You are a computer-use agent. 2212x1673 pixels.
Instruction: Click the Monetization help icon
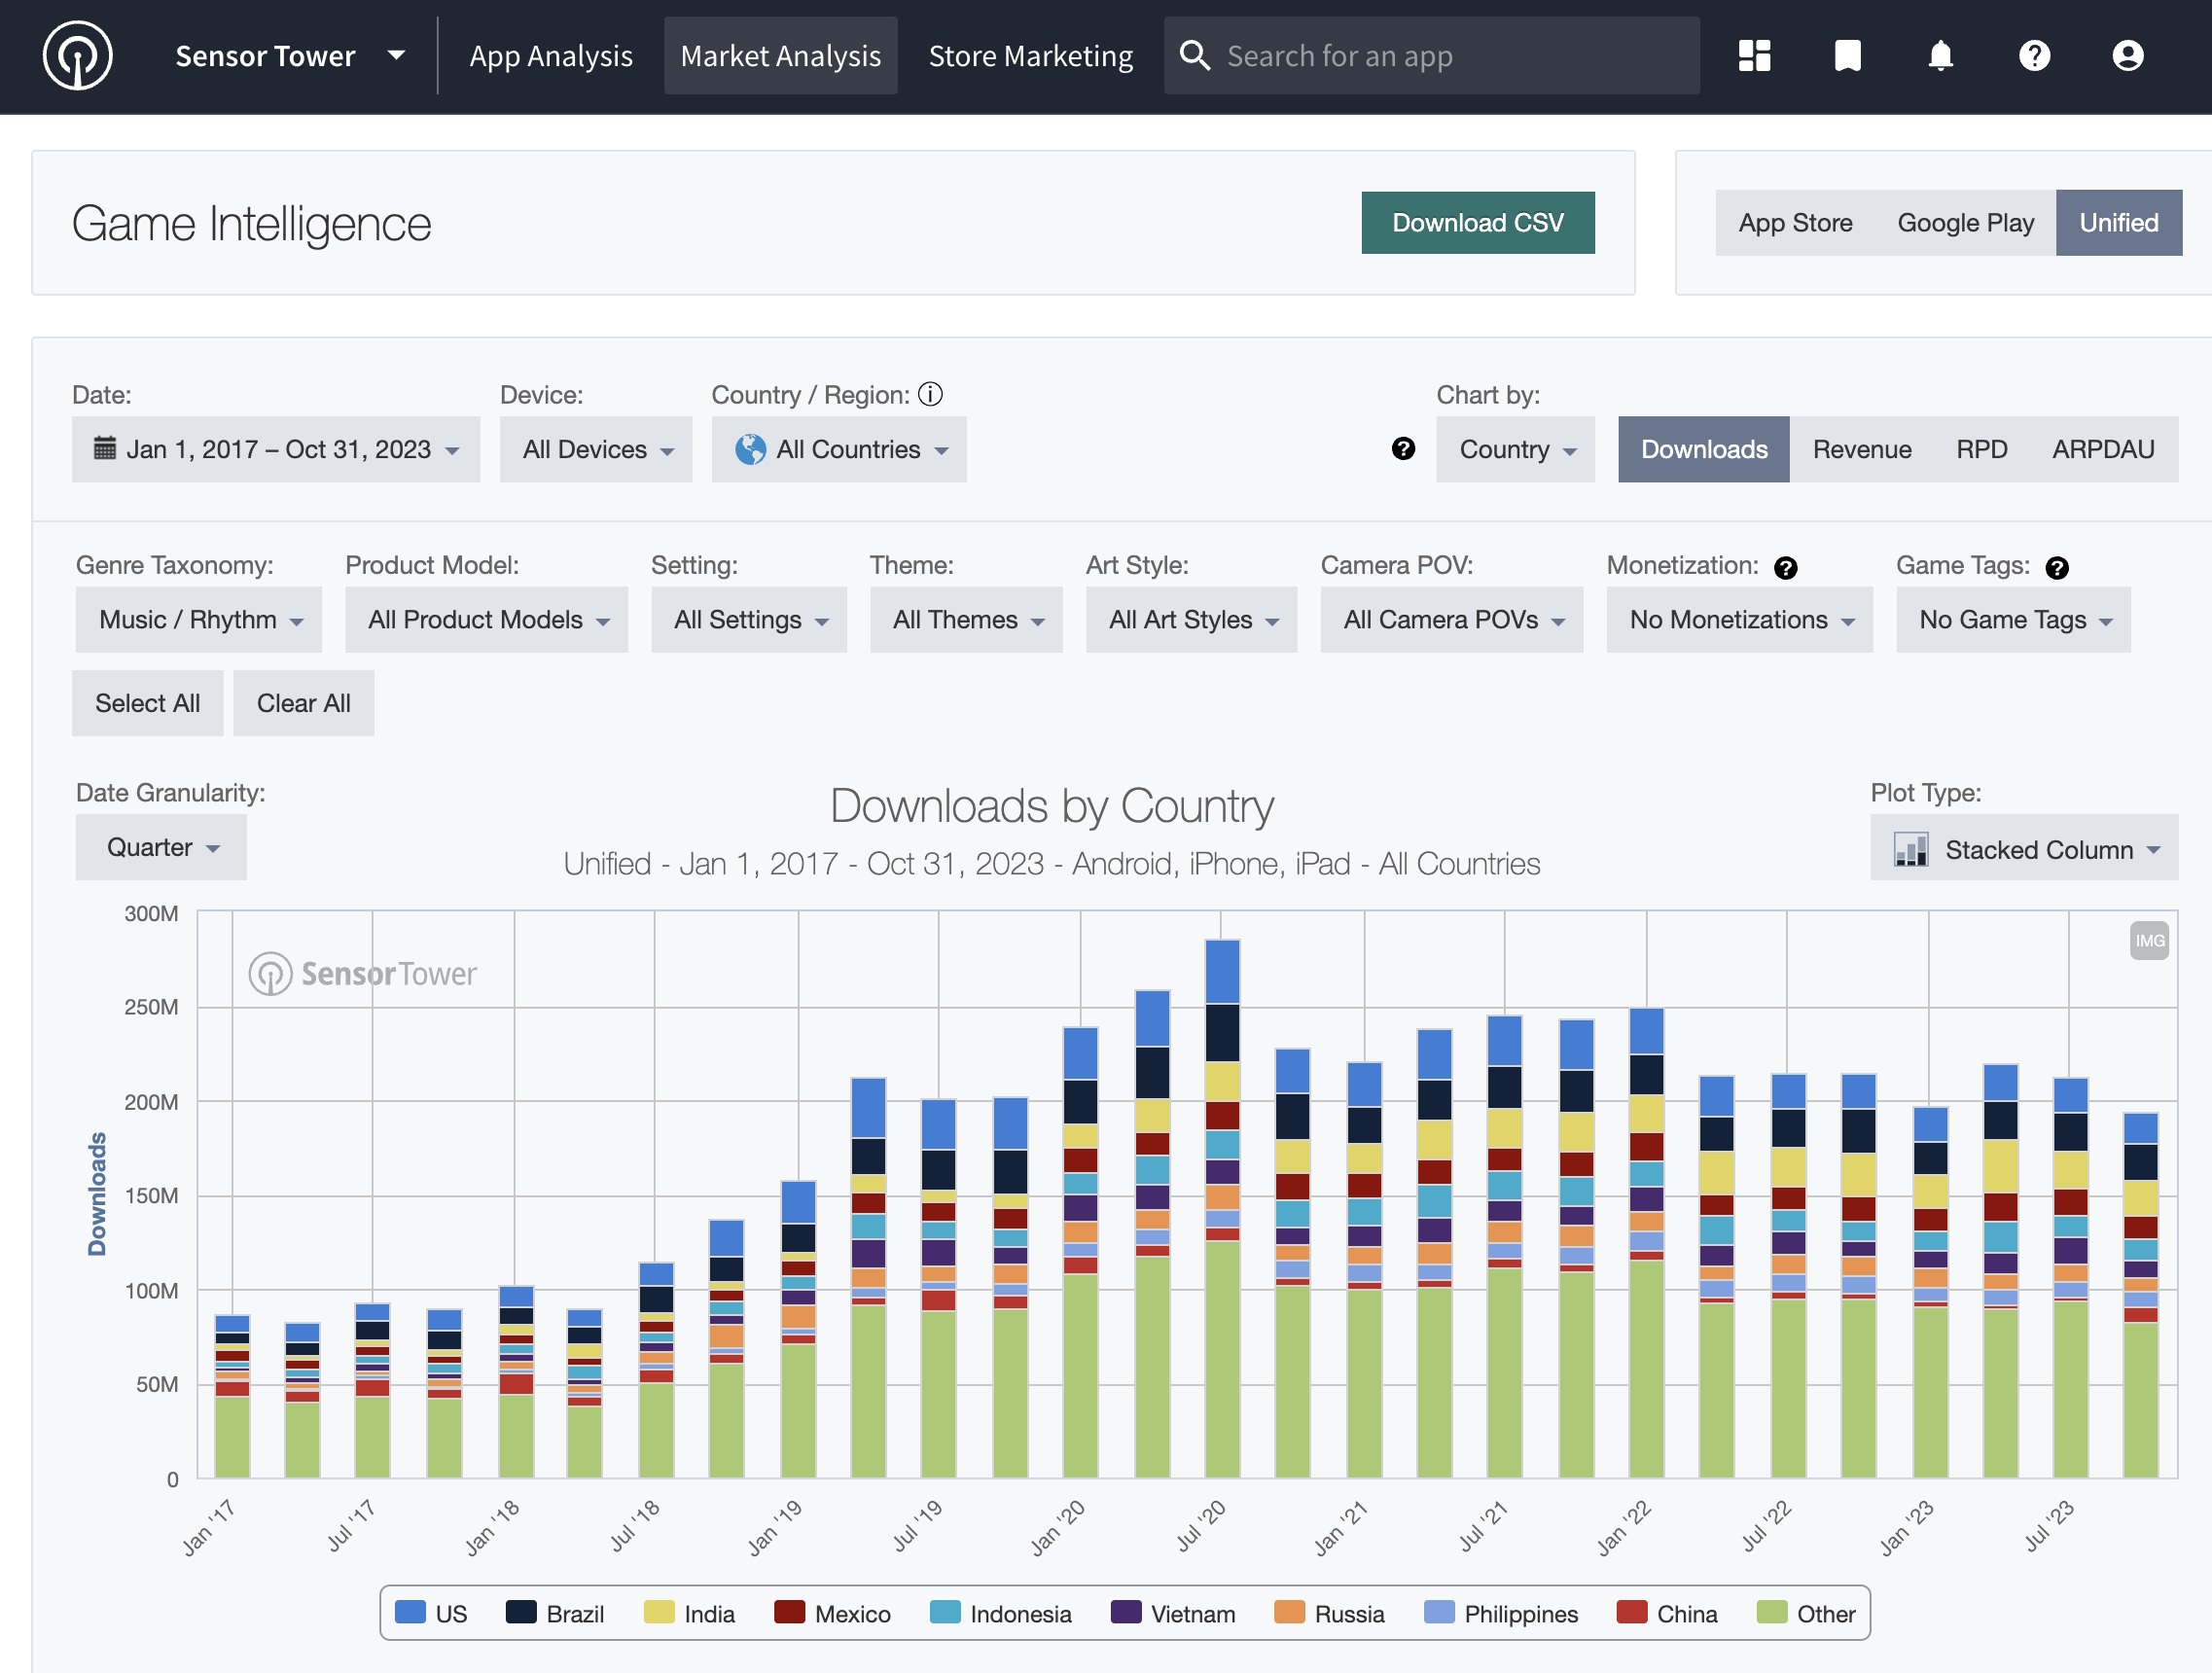[x=1785, y=568]
